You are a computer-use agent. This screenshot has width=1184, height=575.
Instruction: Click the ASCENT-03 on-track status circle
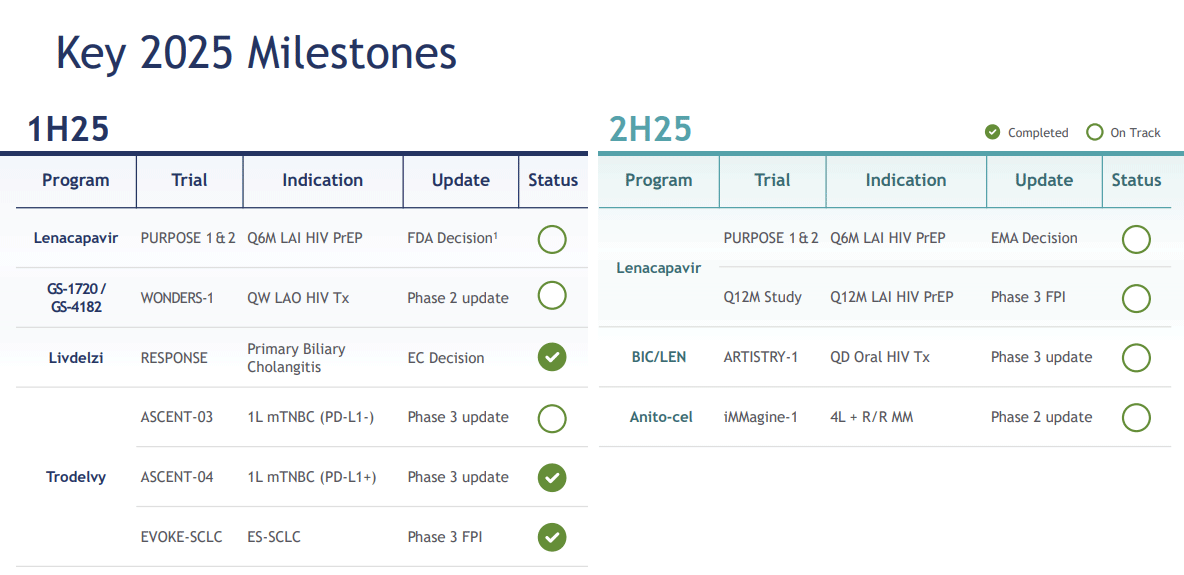[552, 418]
